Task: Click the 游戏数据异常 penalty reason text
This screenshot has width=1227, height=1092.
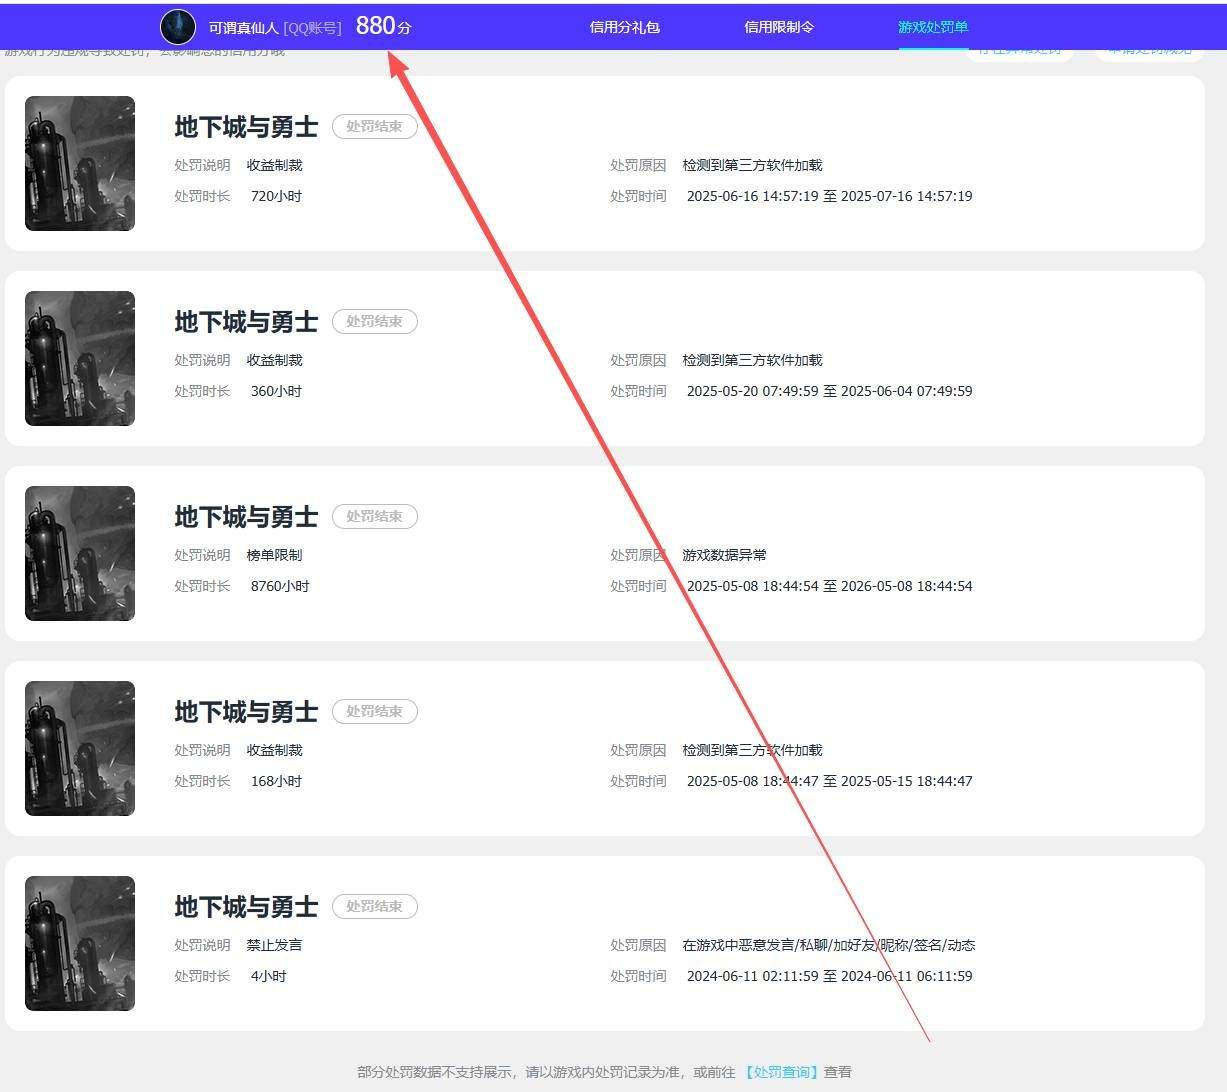Action: click(x=725, y=555)
